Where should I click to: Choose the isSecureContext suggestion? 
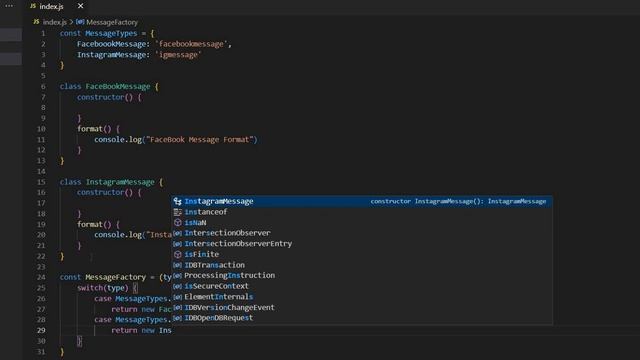pos(362,286)
